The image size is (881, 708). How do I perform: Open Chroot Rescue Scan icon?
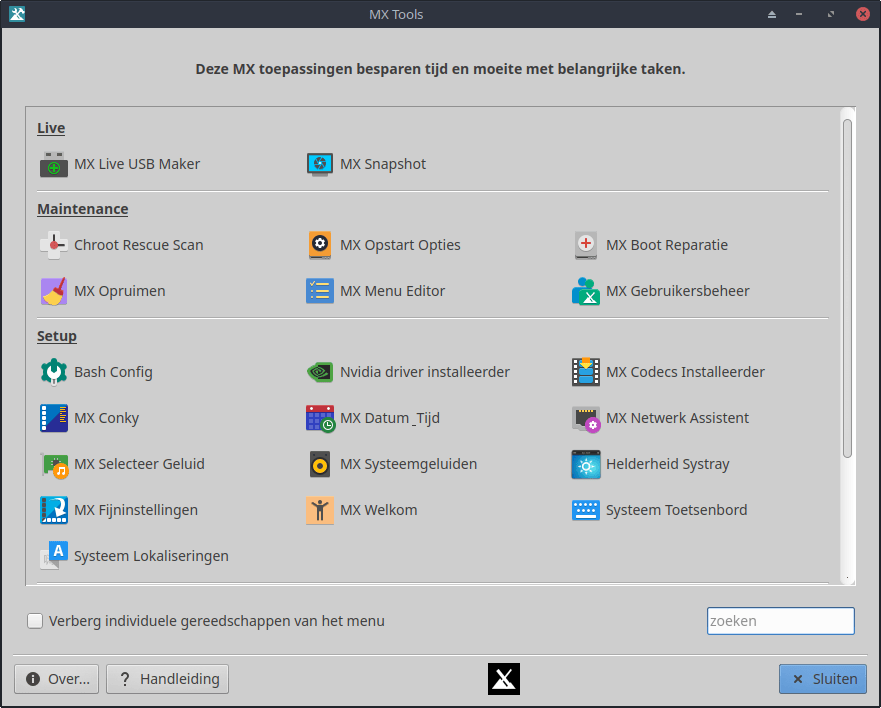point(54,245)
